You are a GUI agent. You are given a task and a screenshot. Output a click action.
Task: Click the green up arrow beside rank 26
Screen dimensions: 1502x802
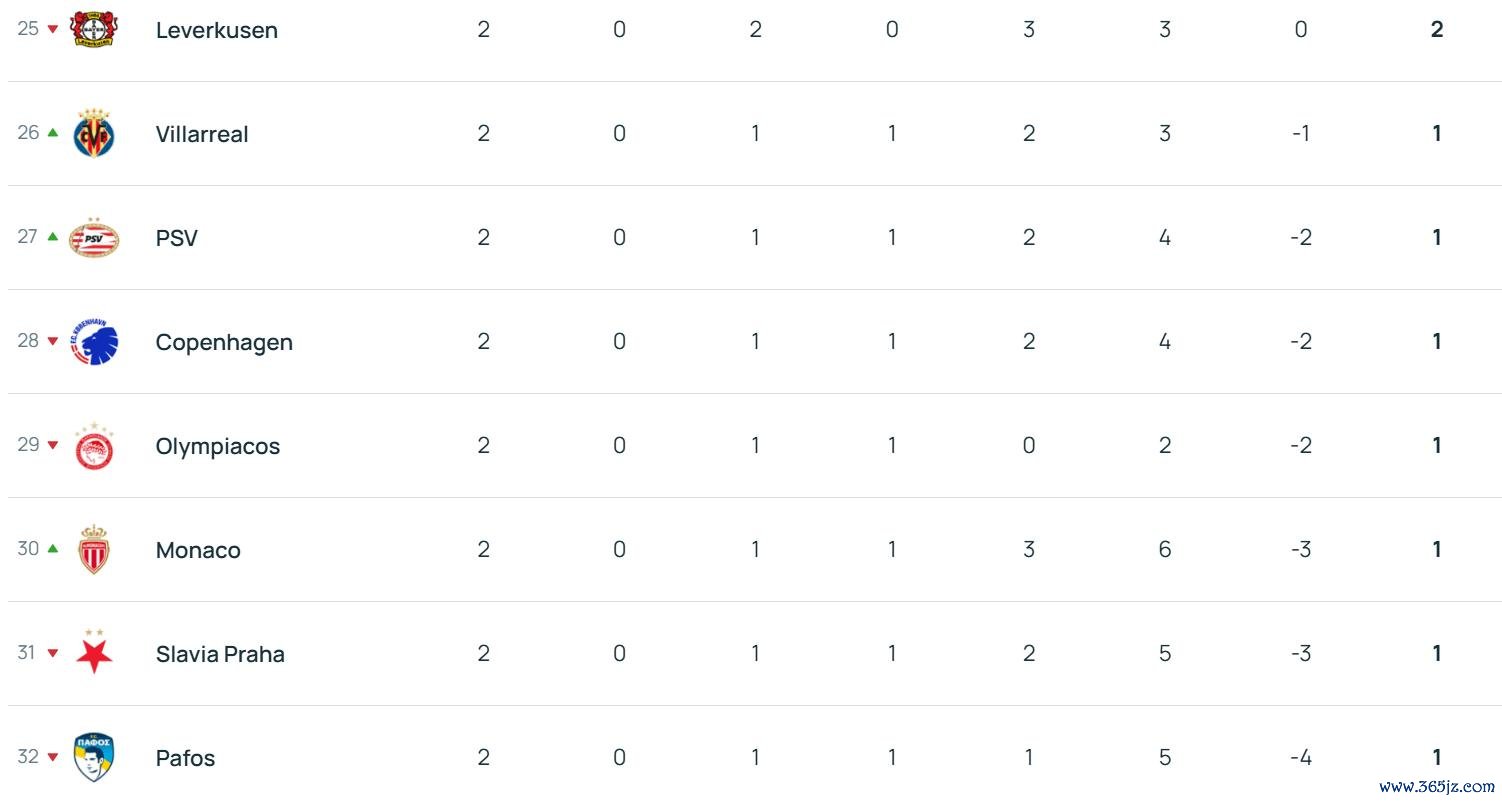(x=53, y=132)
